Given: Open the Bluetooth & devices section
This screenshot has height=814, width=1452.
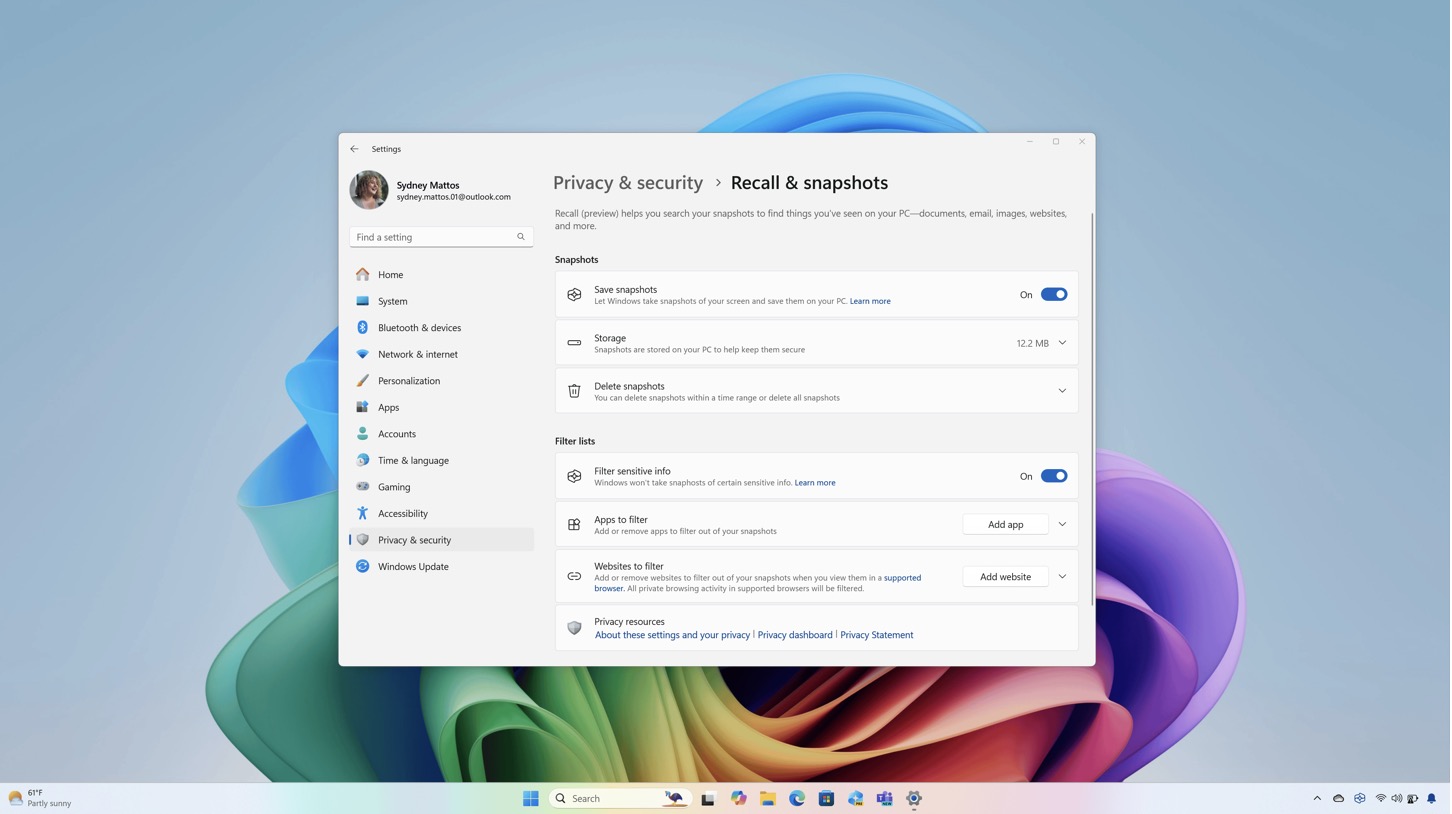Looking at the screenshot, I should click(x=419, y=328).
